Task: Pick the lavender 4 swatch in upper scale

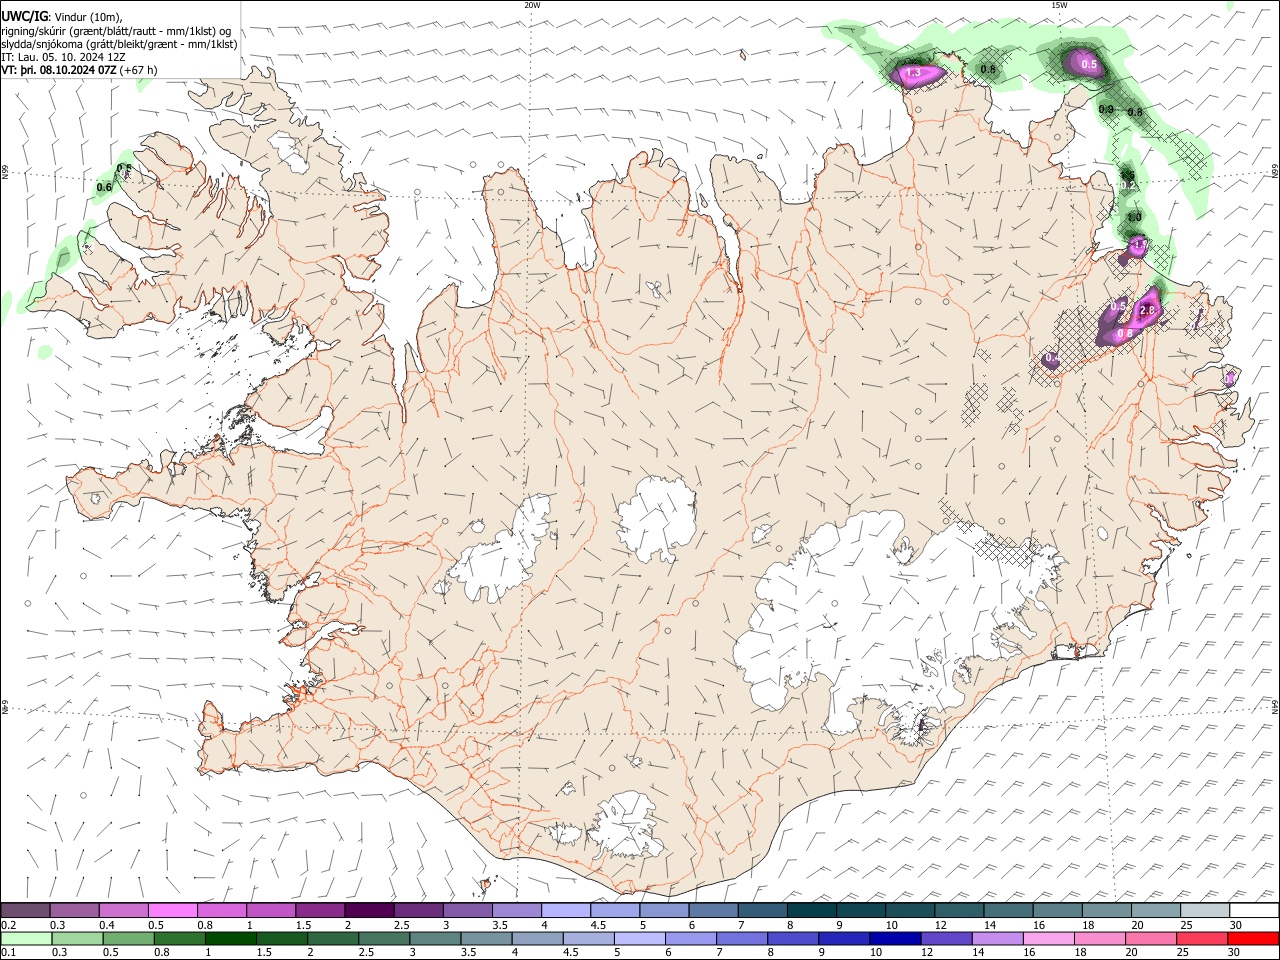Action: coord(566,910)
